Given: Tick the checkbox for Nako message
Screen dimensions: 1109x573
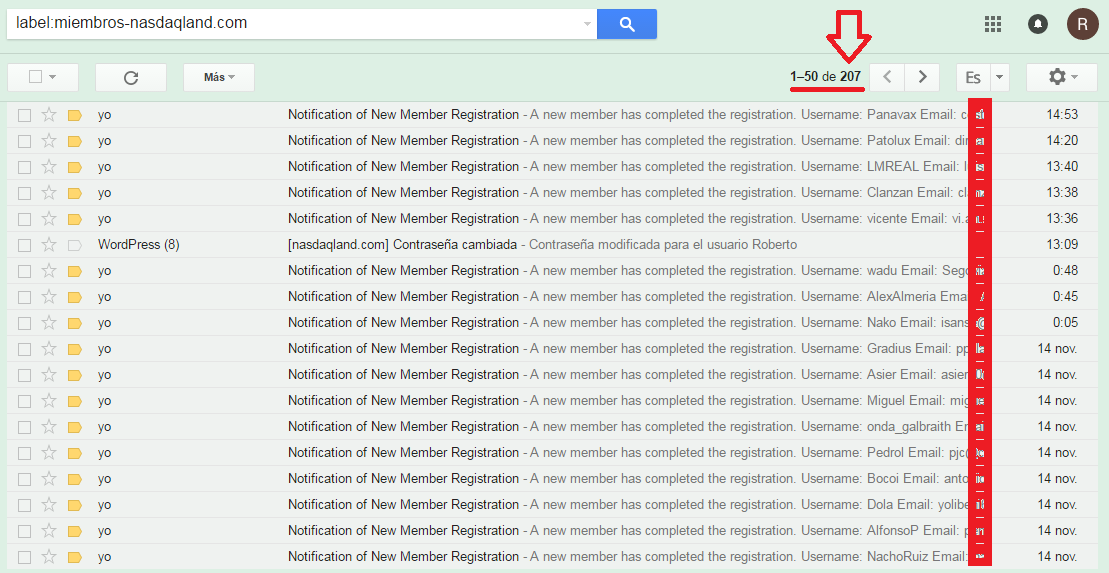Looking at the screenshot, I should click(x=25, y=323).
